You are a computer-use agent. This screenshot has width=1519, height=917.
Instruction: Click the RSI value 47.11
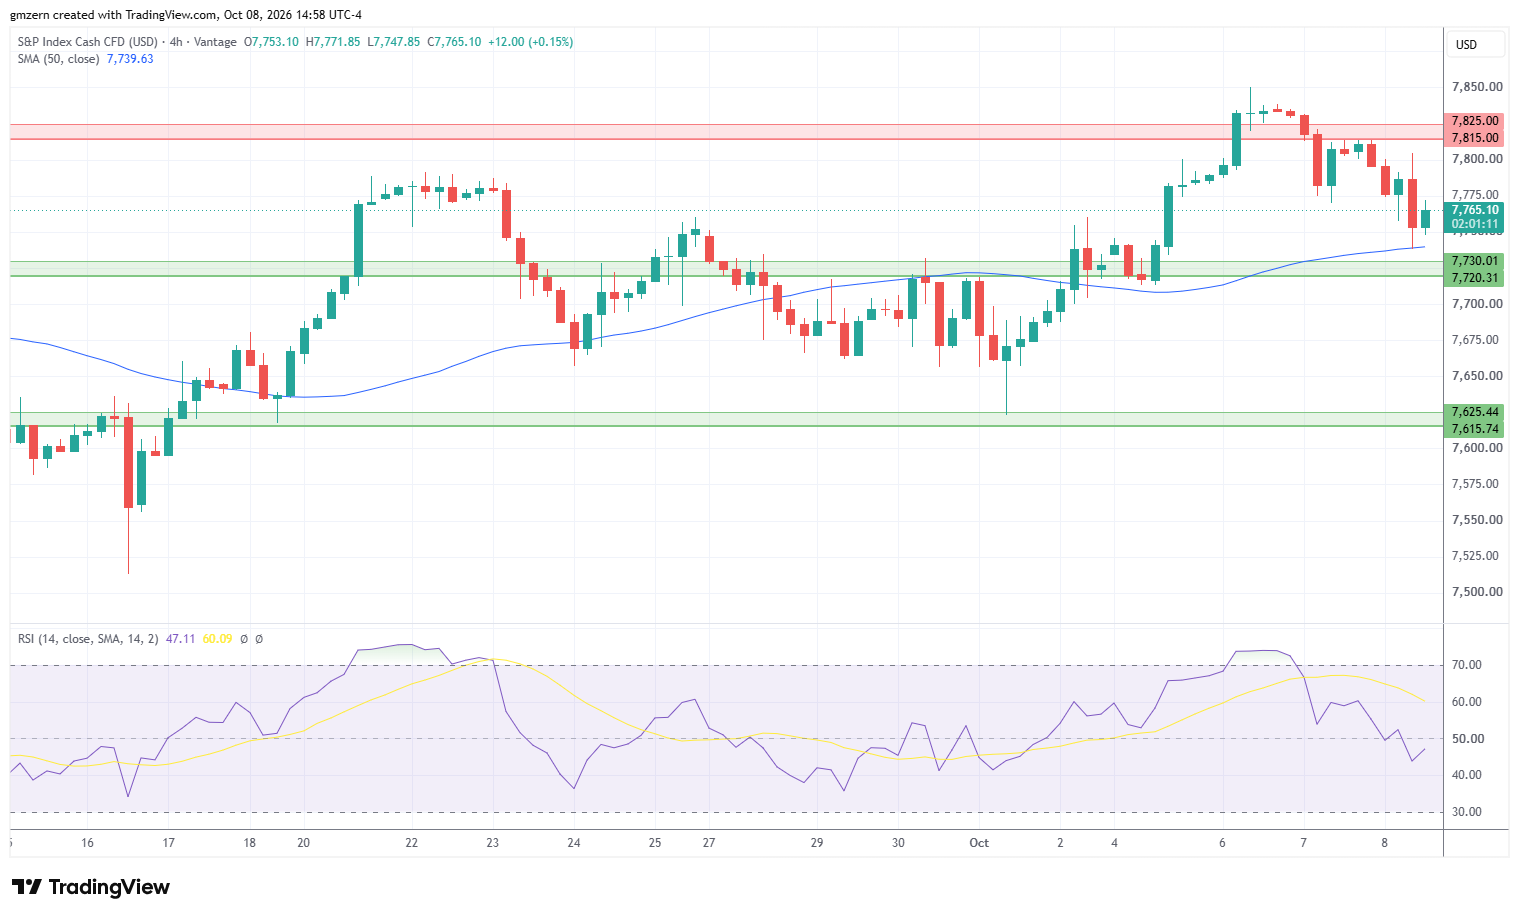pos(180,639)
